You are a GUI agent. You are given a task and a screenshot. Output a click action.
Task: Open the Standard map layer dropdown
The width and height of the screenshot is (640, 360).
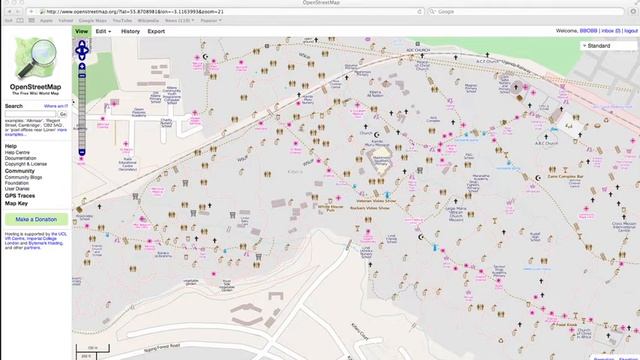pyautogui.click(x=609, y=46)
